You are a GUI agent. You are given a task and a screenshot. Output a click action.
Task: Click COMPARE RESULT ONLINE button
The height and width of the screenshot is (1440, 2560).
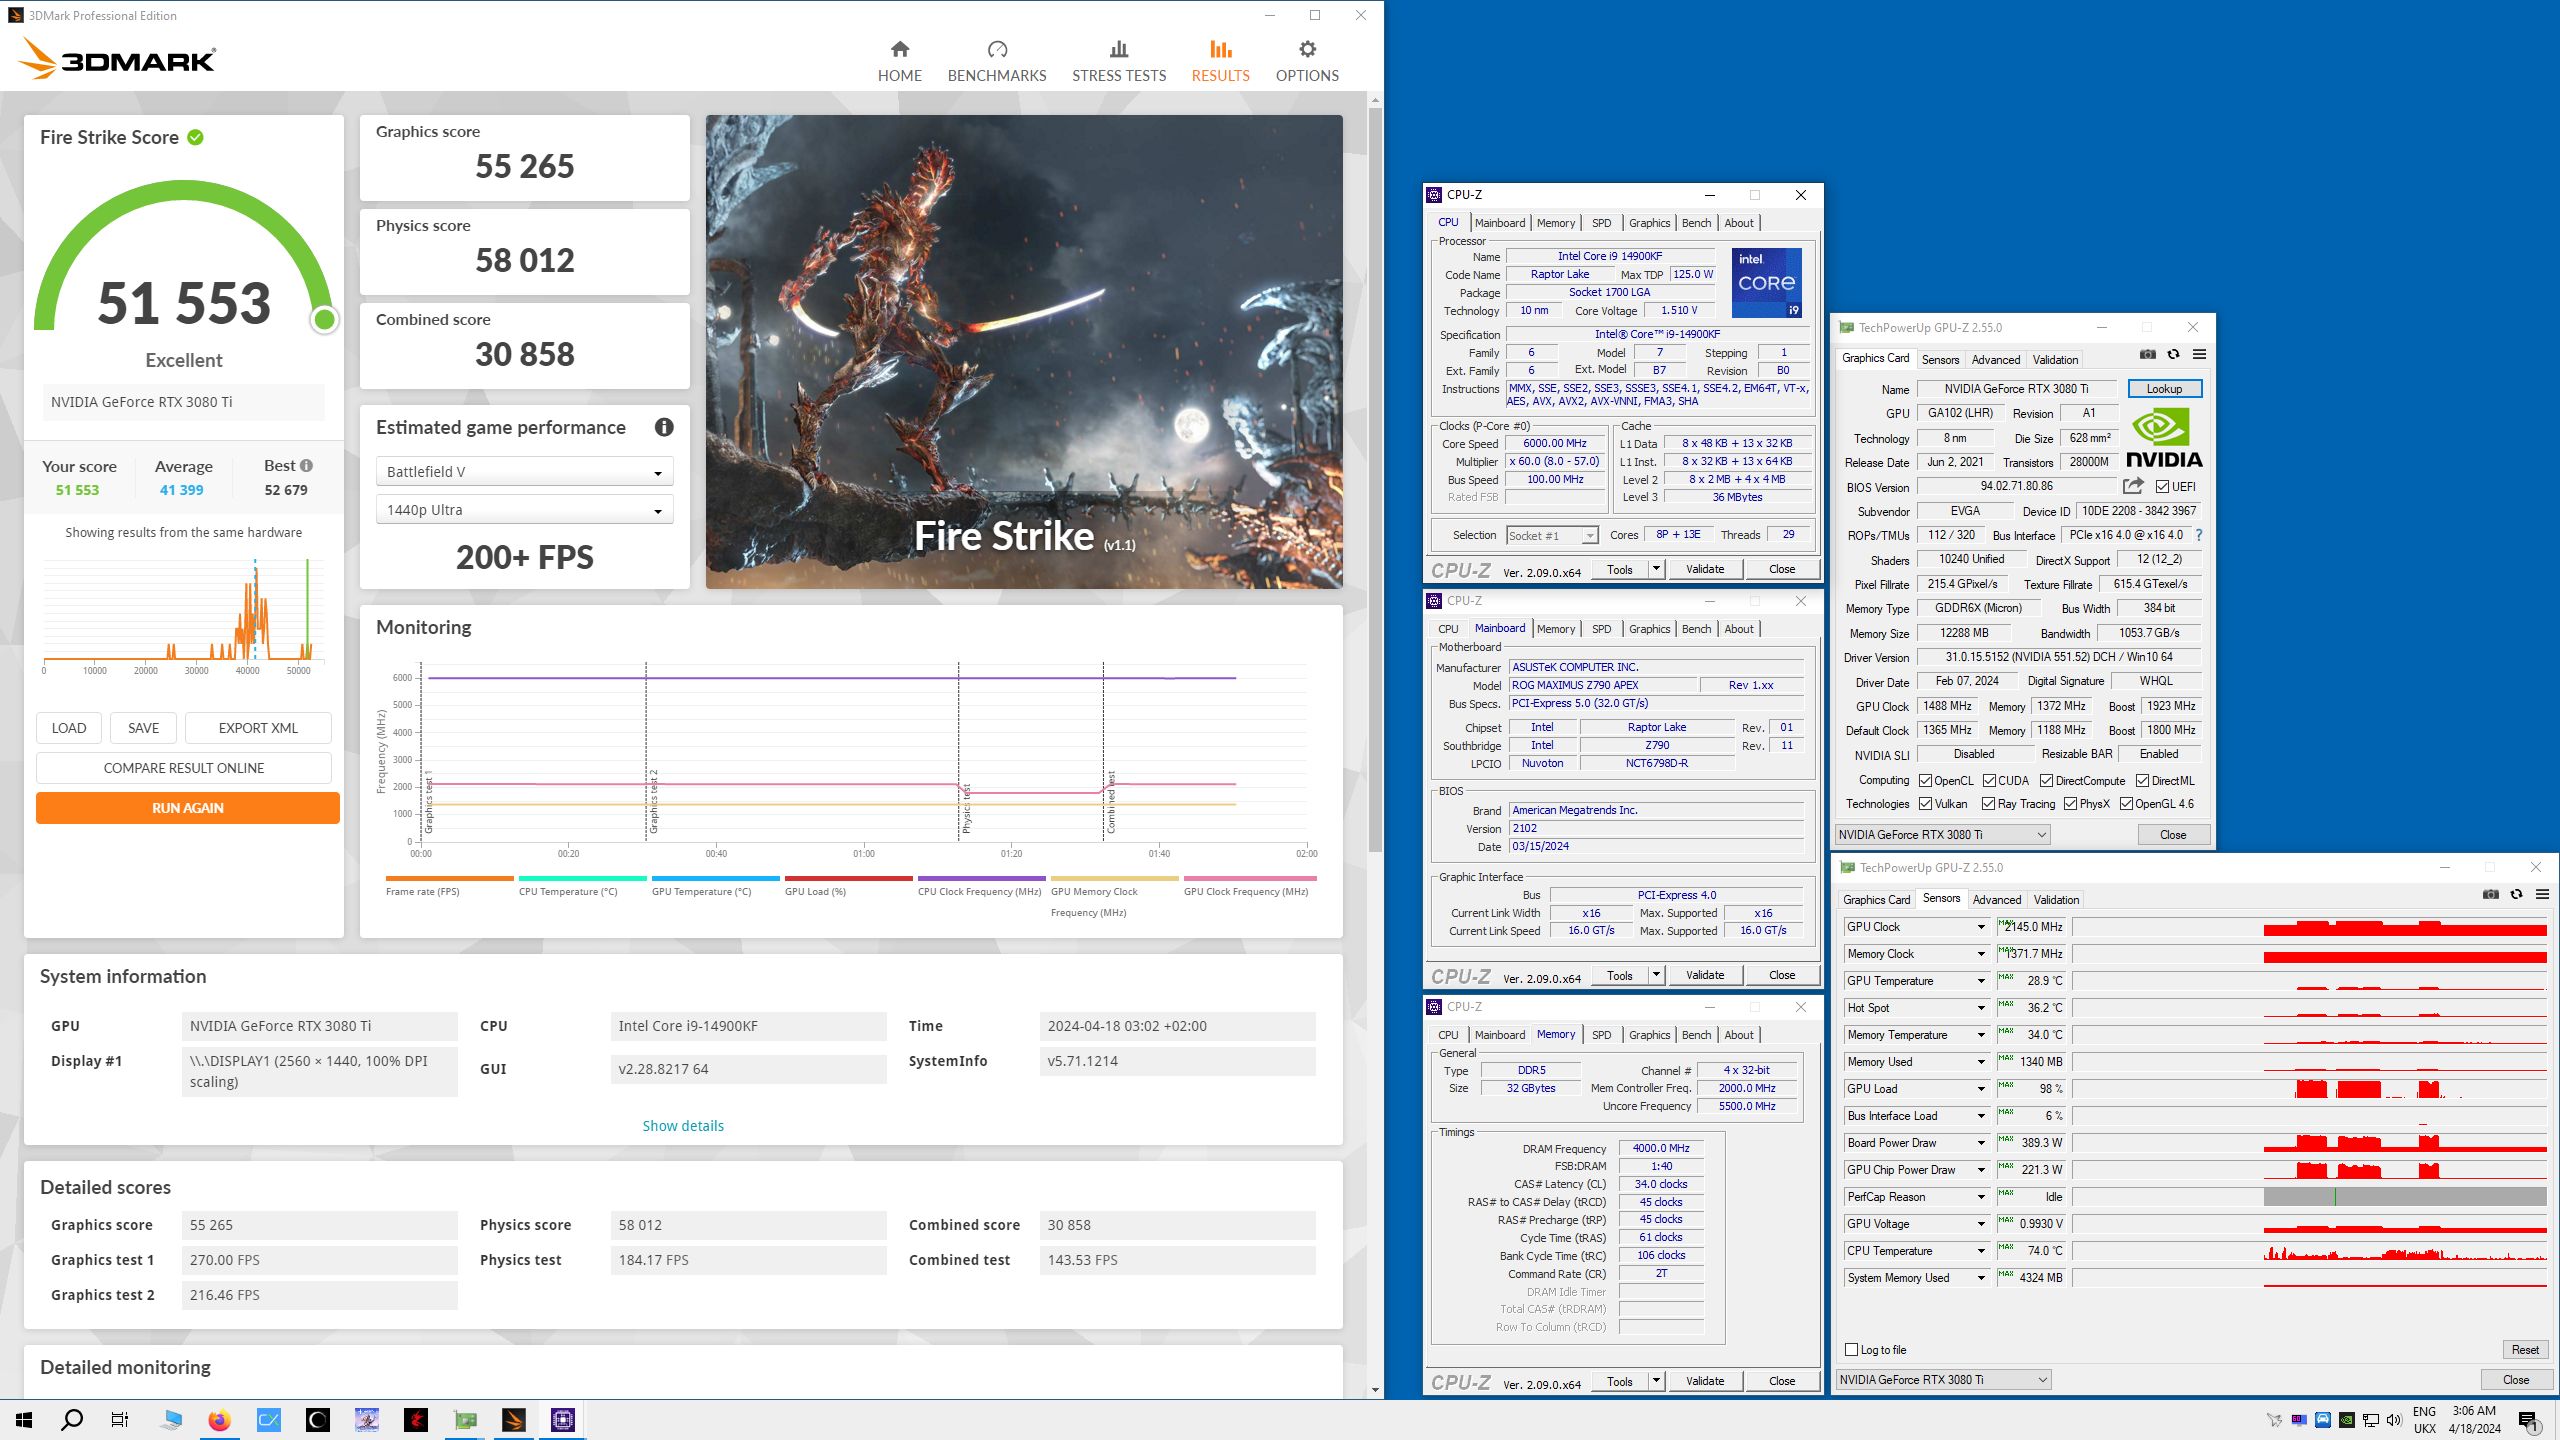(184, 768)
